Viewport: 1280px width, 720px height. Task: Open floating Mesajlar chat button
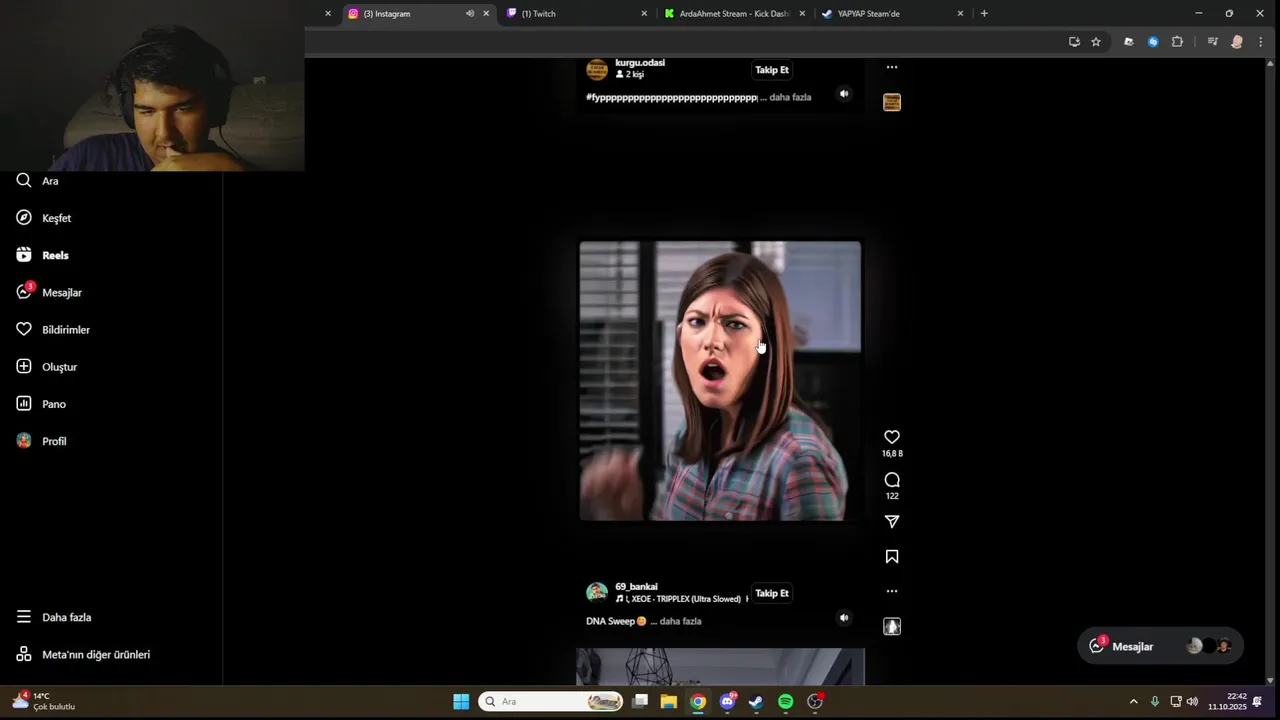click(1160, 646)
